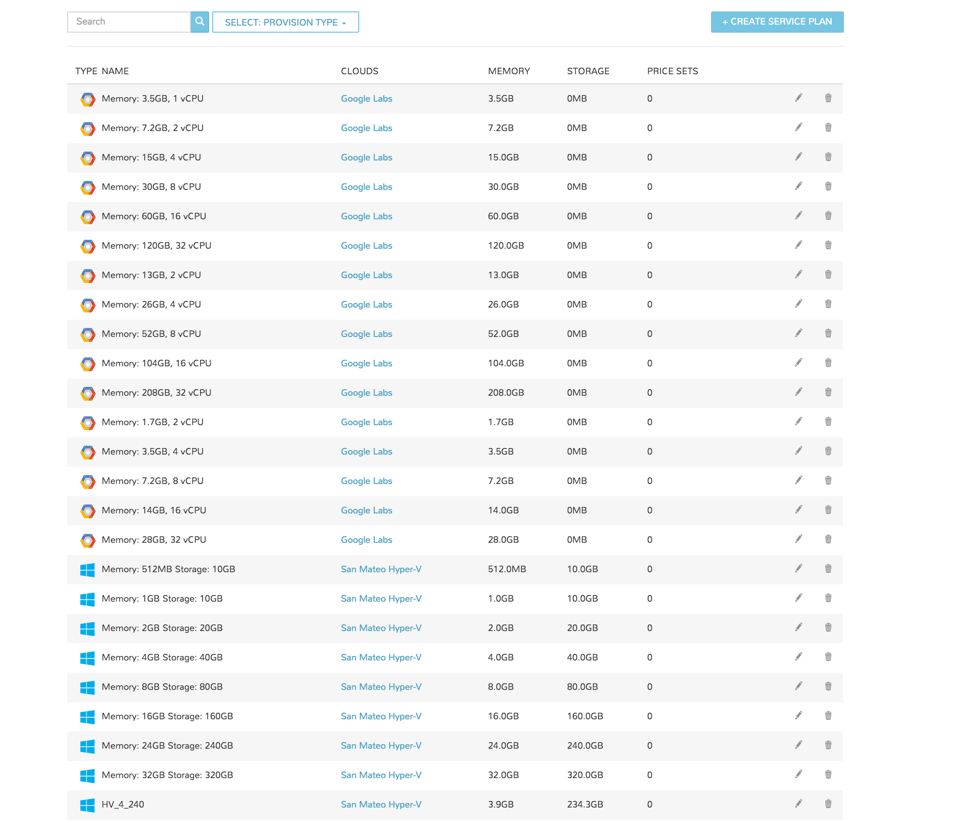
Task: Open the Select: Provision Type dropdown
Action: [285, 22]
